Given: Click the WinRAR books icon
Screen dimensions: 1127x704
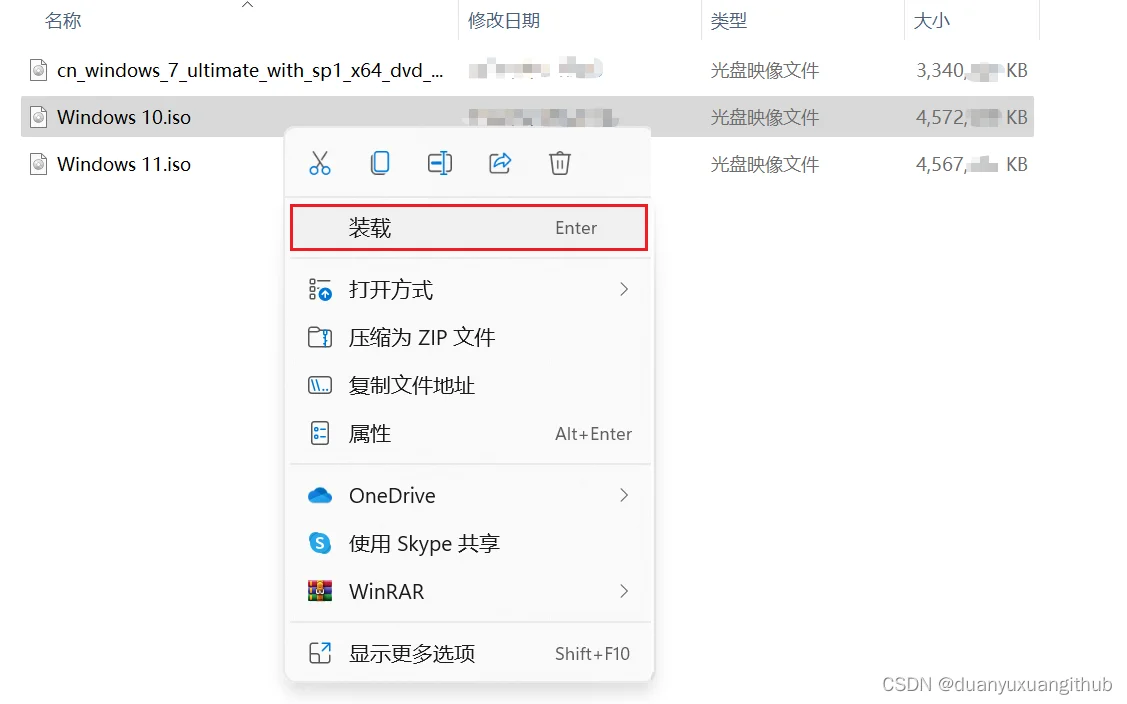Looking at the screenshot, I should 320,591.
